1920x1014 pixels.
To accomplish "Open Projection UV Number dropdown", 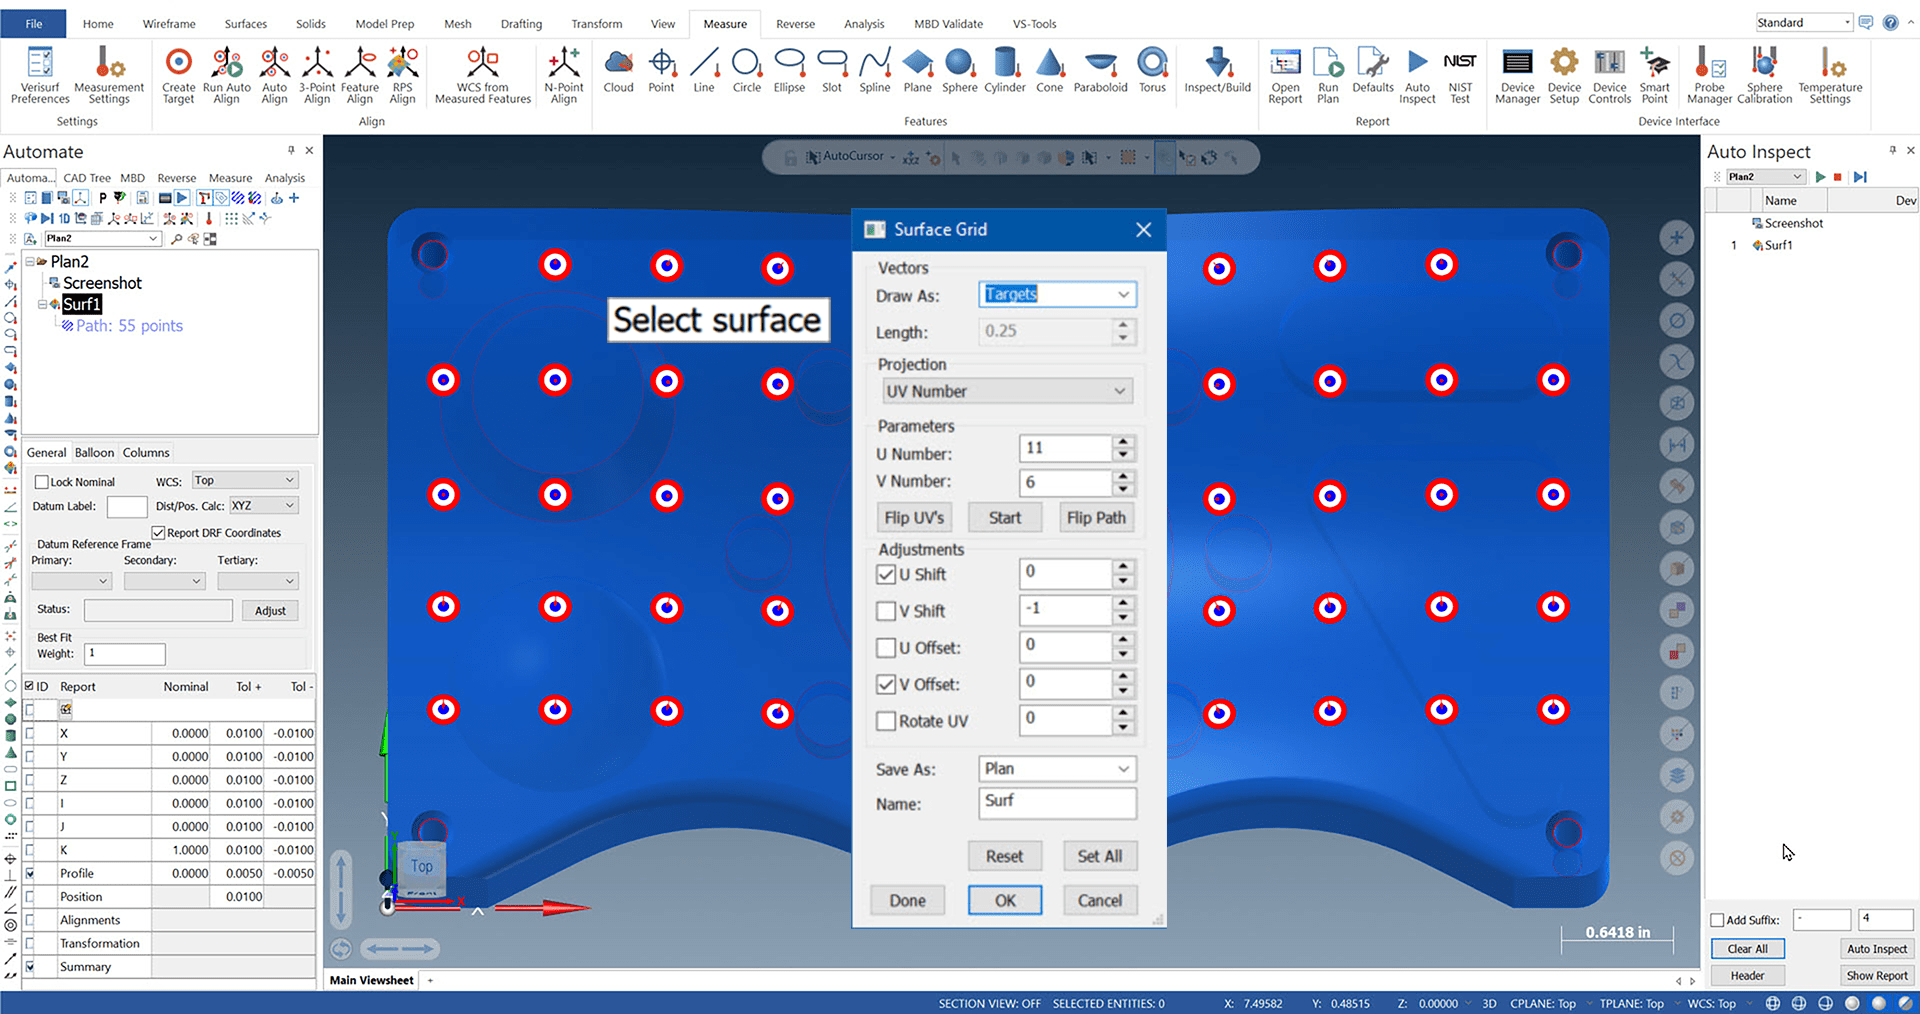I will (1008, 391).
